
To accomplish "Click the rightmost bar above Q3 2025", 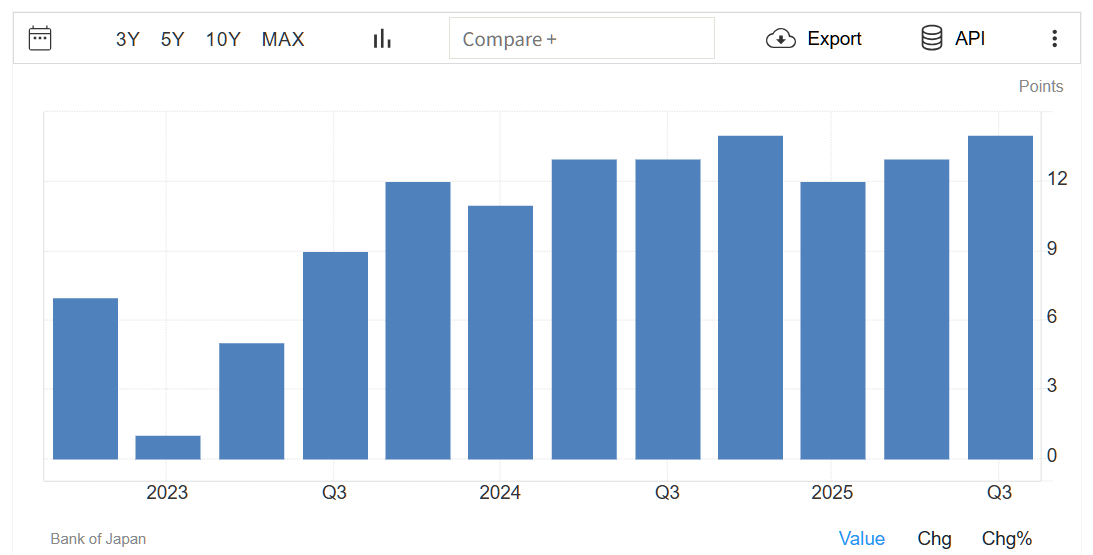I will [x=1000, y=298].
